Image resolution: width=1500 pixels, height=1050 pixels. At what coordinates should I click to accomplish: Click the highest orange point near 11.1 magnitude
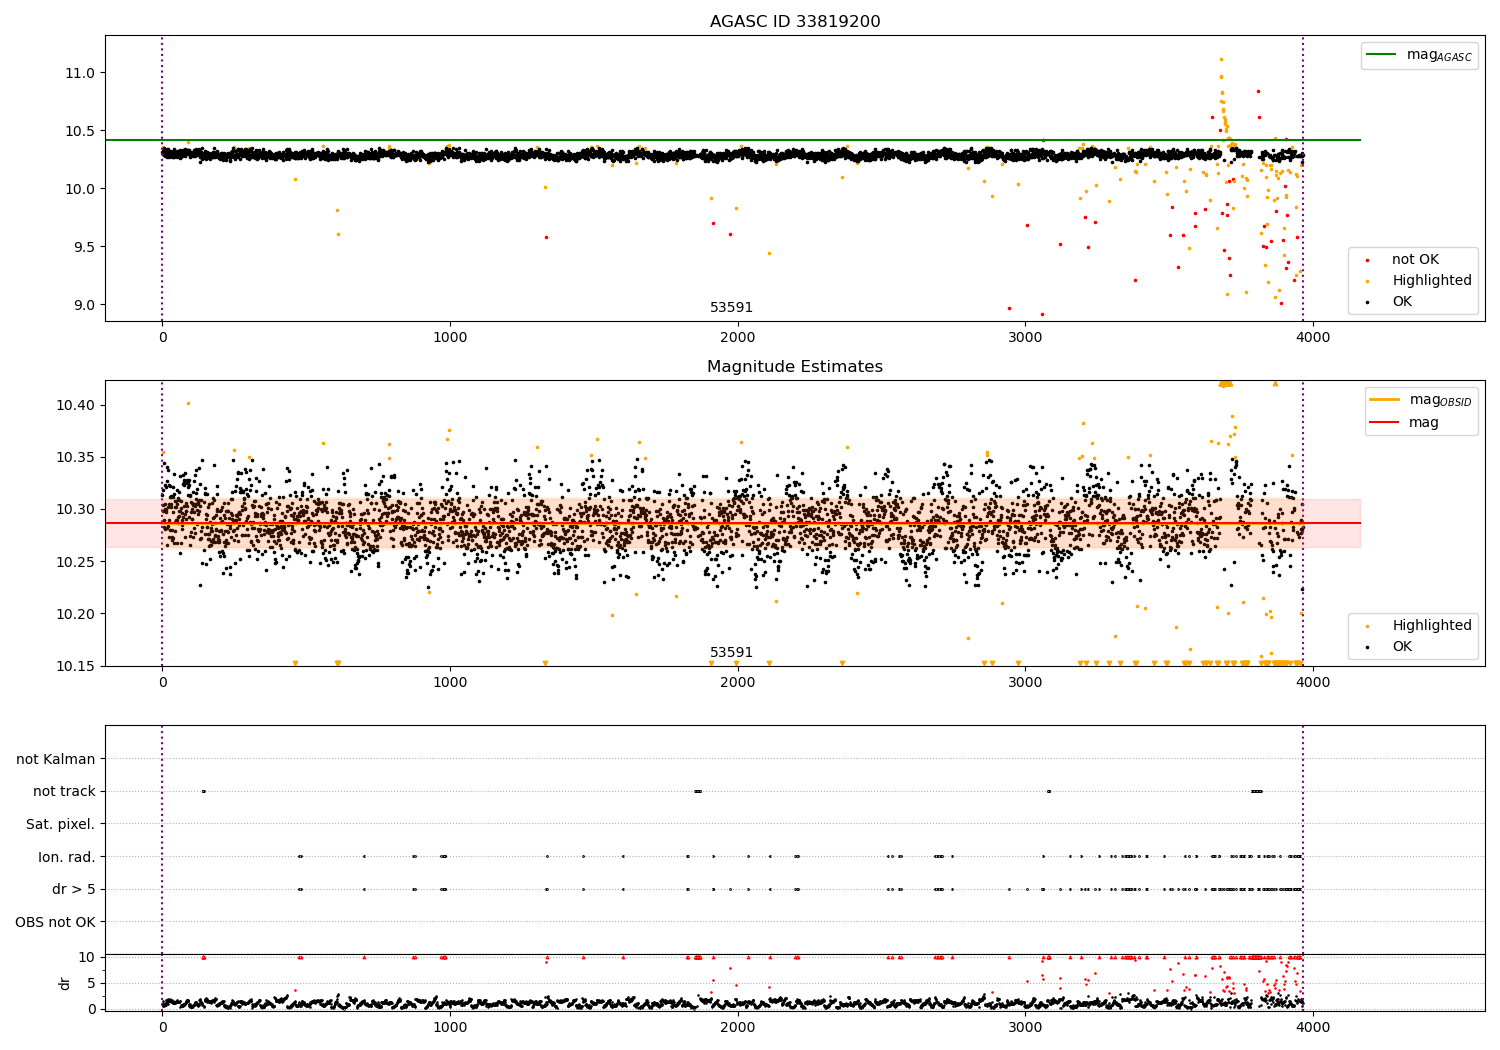(x=1221, y=59)
